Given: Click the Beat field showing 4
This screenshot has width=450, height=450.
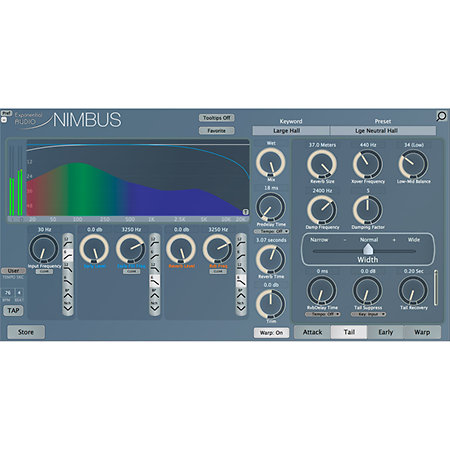Looking at the screenshot, I should point(19,293).
